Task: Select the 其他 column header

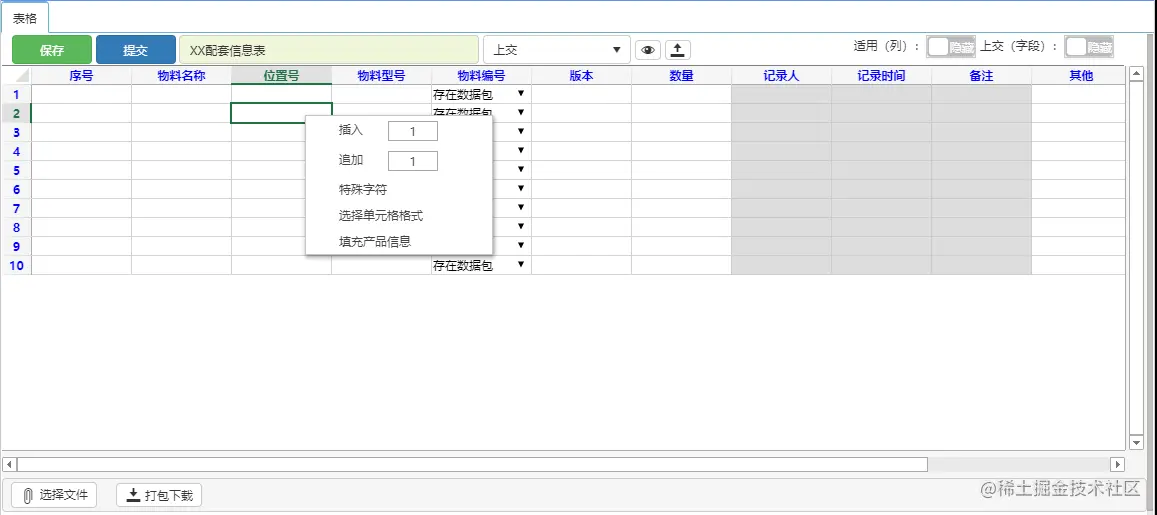Action: (x=1079, y=75)
